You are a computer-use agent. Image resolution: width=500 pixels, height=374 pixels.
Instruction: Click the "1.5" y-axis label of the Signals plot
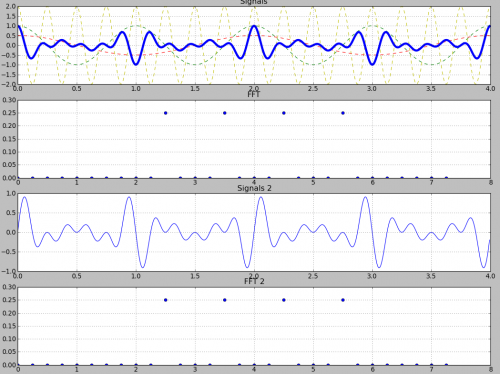pyautogui.click(x=11, y=16)
